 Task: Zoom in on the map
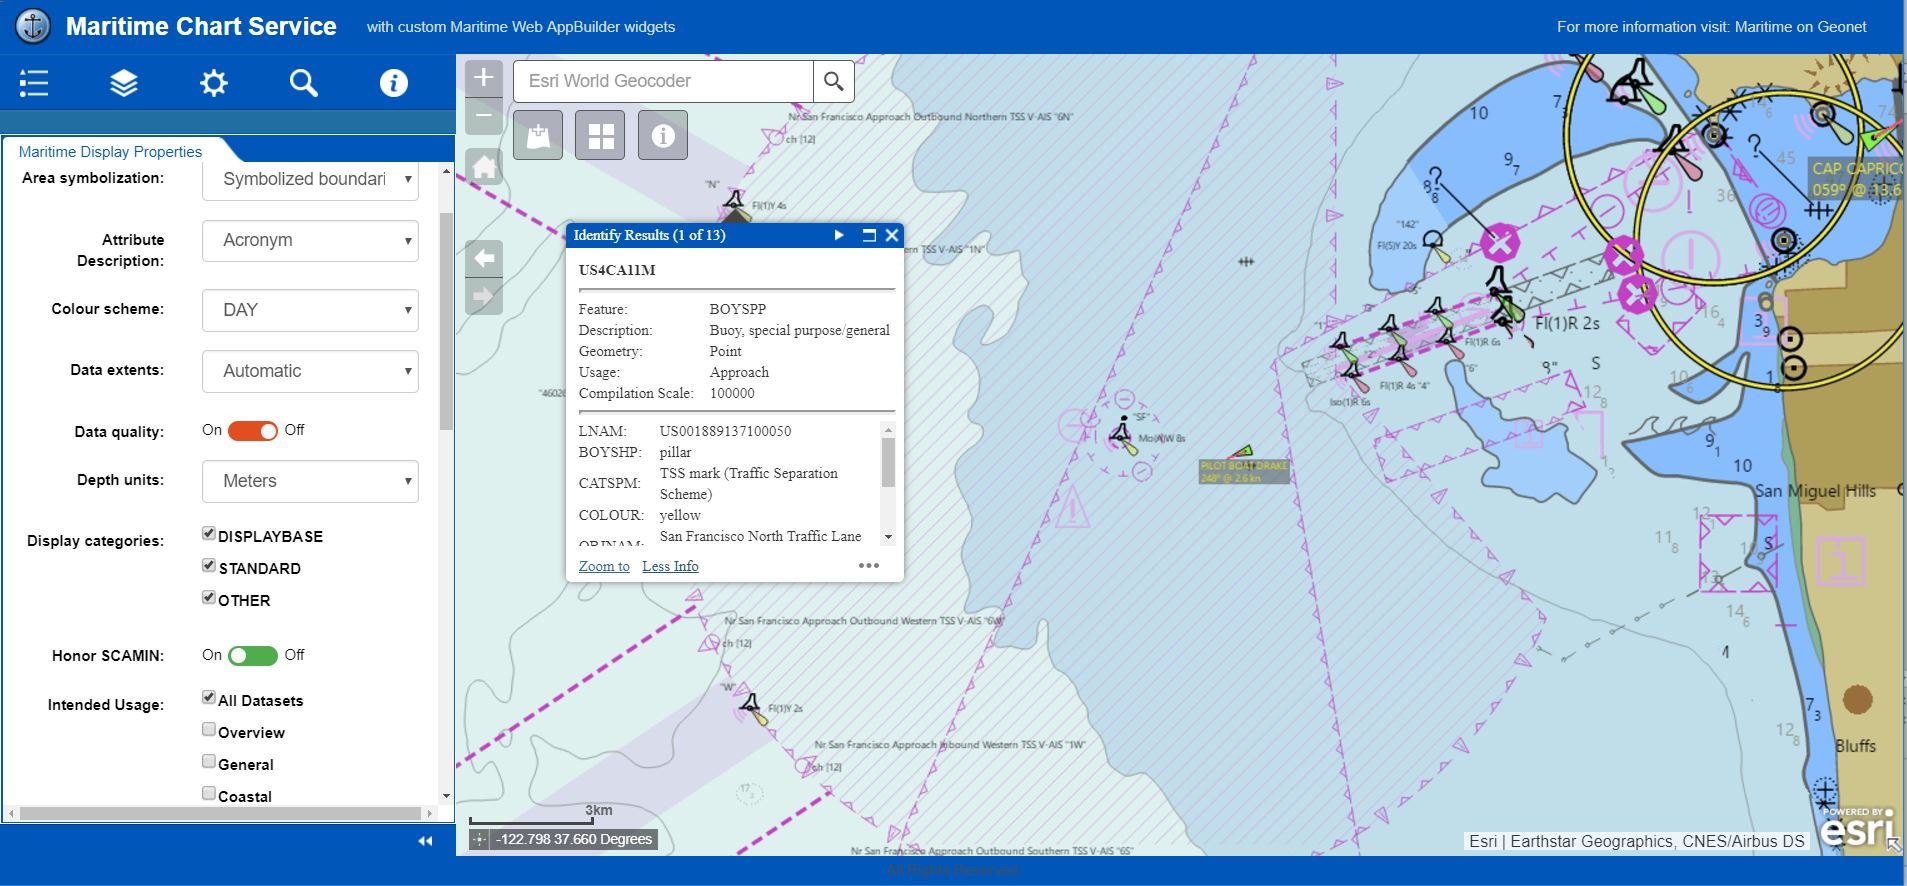point(484,78)
